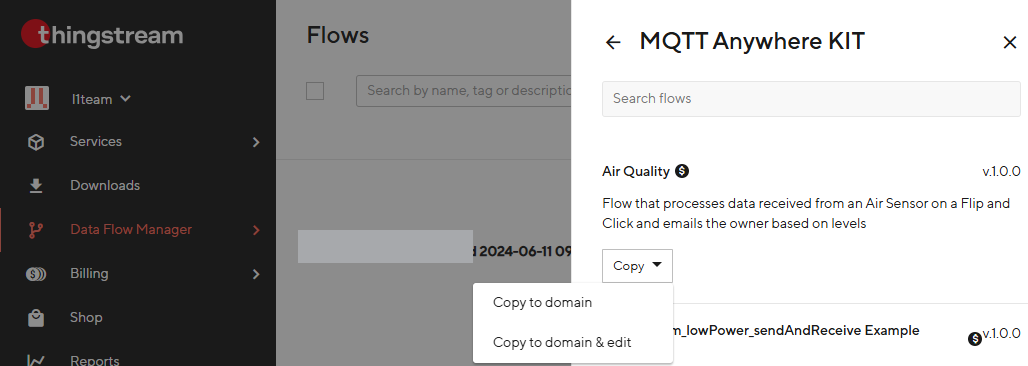Viewport: 1028px width, 366px height.
Task: Go back using the left arrow icon
Action: (x=613, y=43)
